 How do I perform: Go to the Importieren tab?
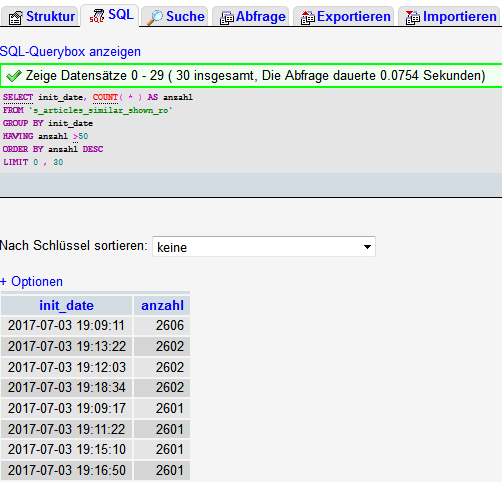coord(450,17)
